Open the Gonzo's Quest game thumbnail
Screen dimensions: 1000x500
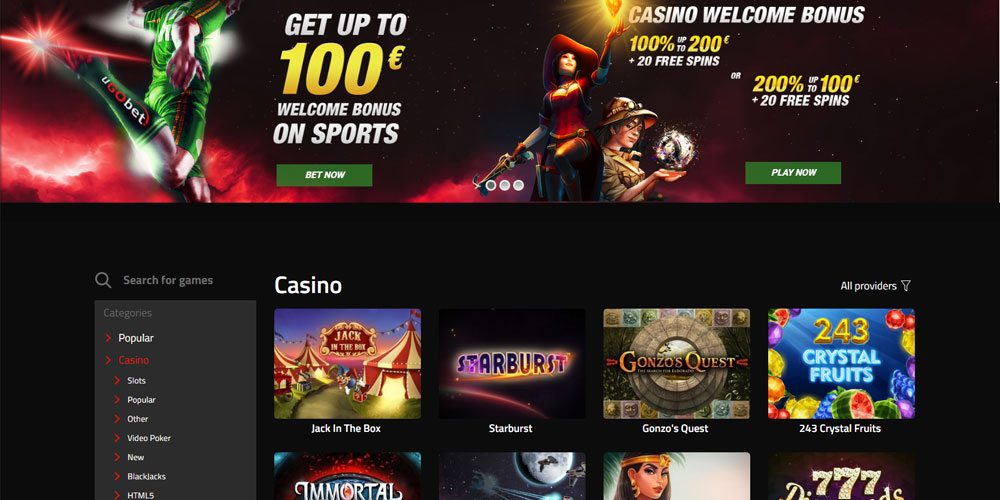pyautogui.click(x=677, y=364)
